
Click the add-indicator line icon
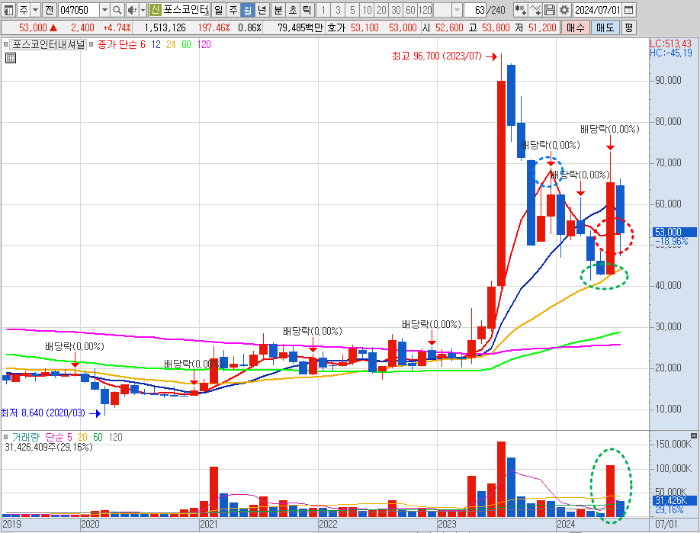(x=536, y=9)
